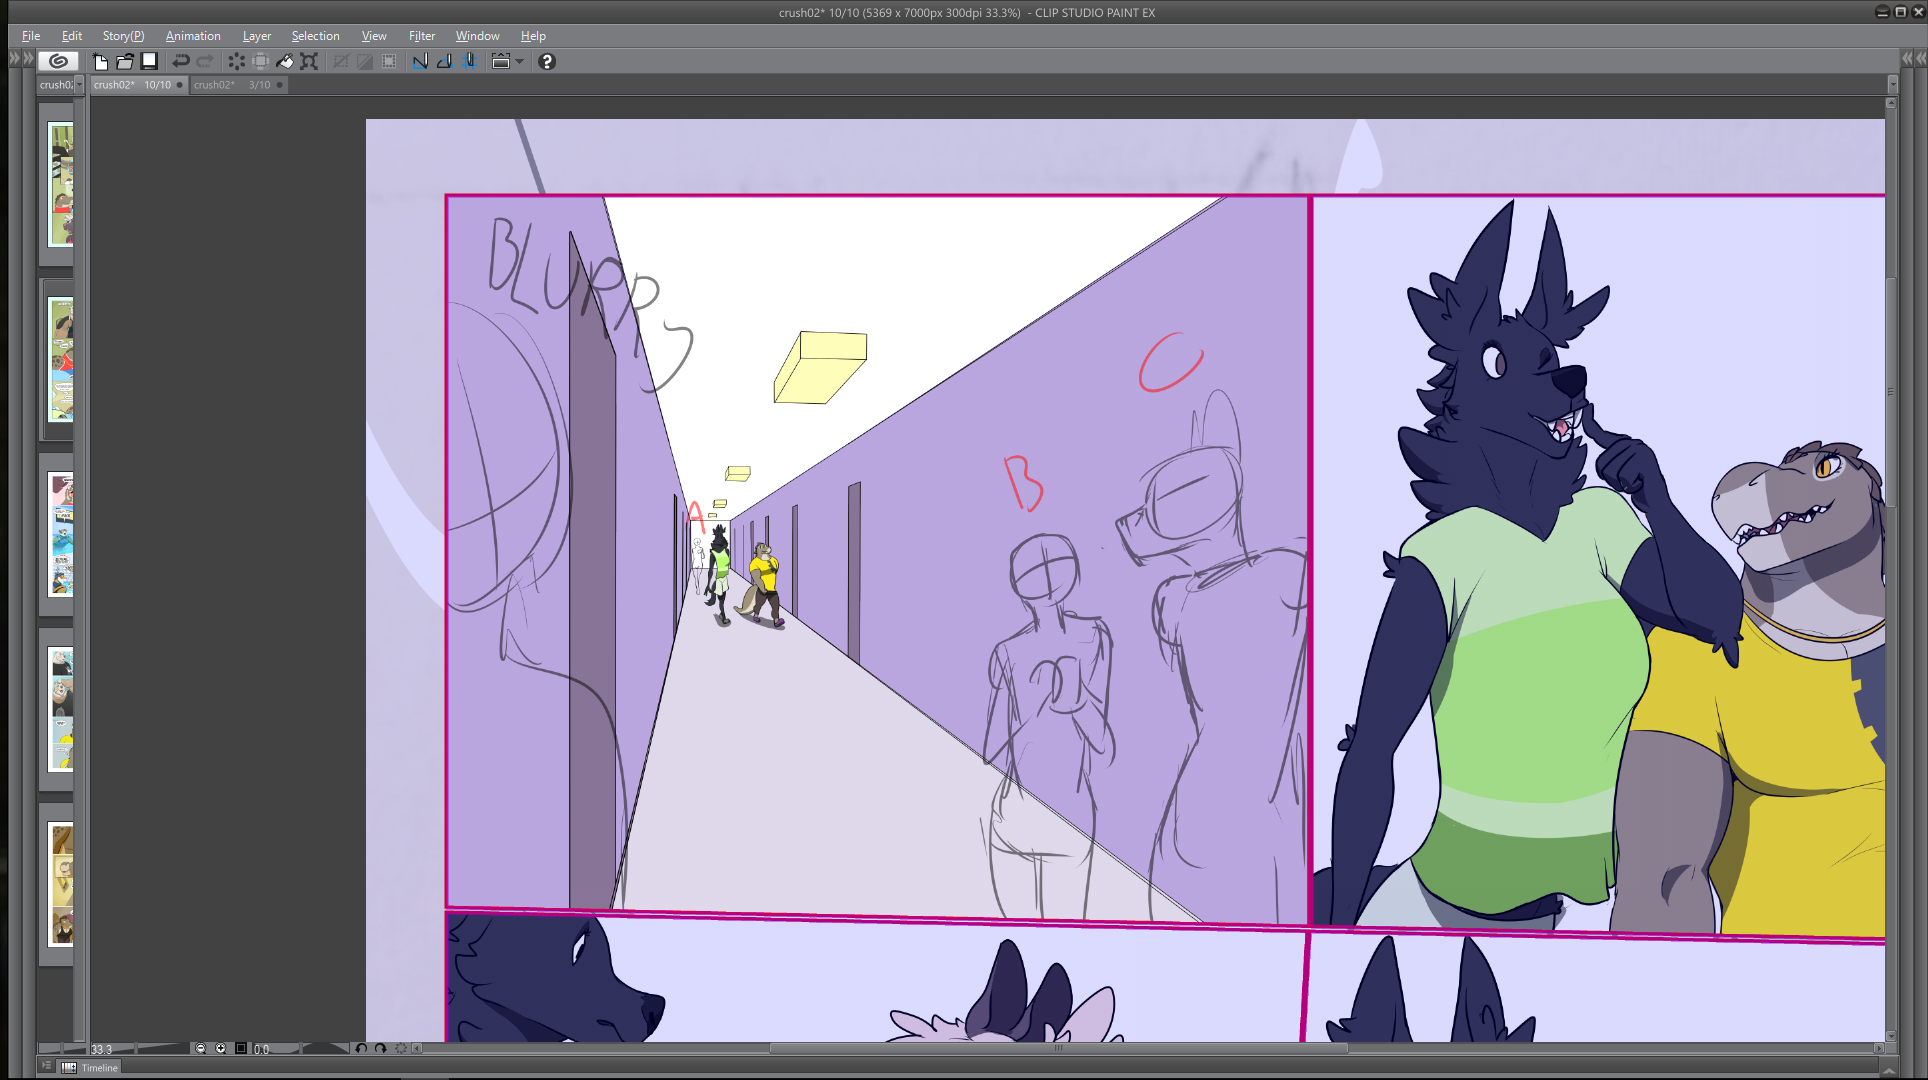Switch to crush02 3/10 tab
Viewport: 1928px width, 1080px height.
click(x=232, y=85)
